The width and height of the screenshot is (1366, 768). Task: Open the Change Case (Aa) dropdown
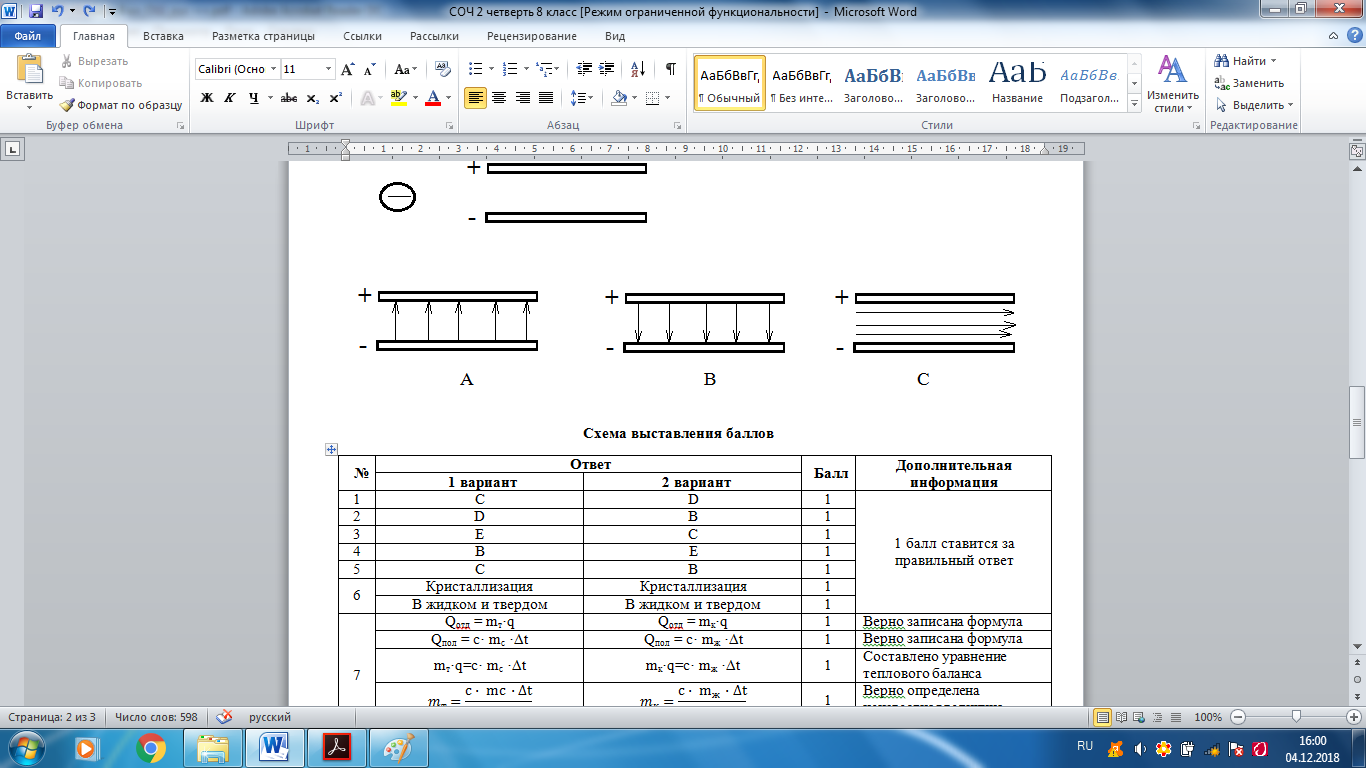pyautogui.click(x=405, y=69)
